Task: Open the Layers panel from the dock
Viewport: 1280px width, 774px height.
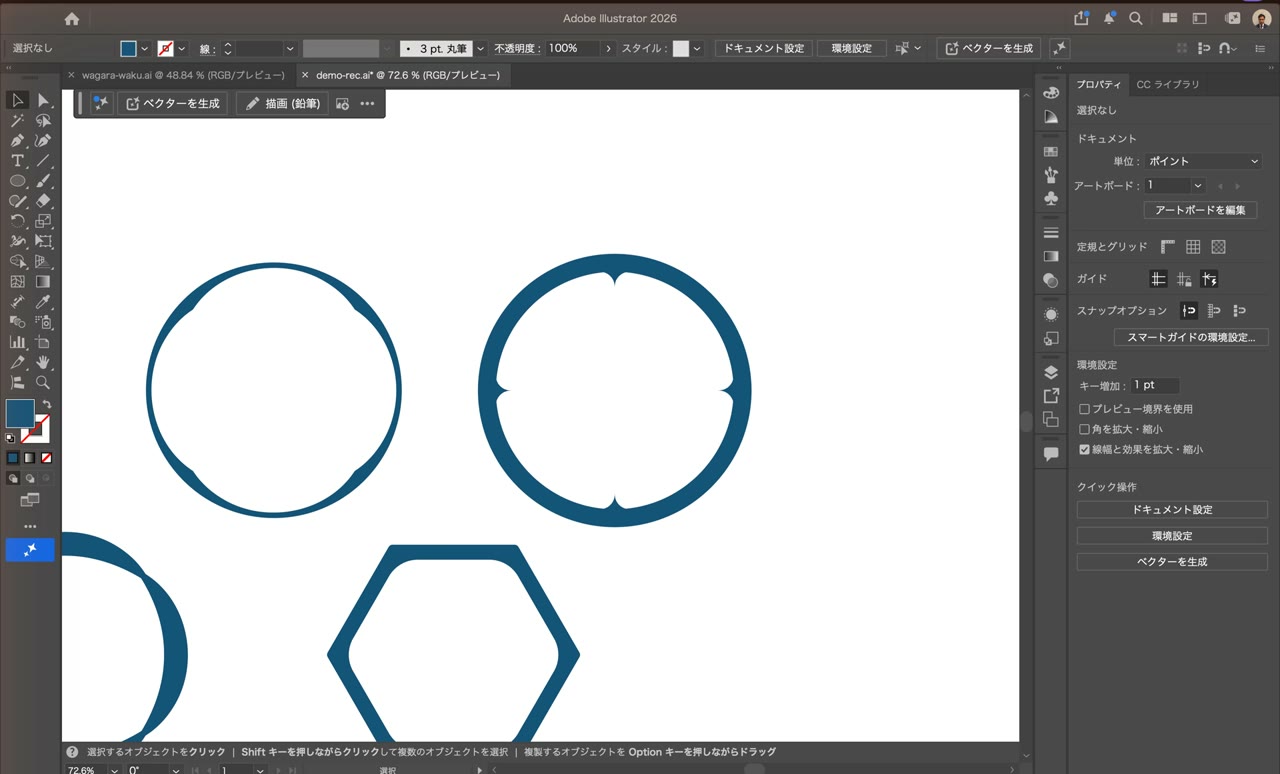Action: [x=1051, y=372]
